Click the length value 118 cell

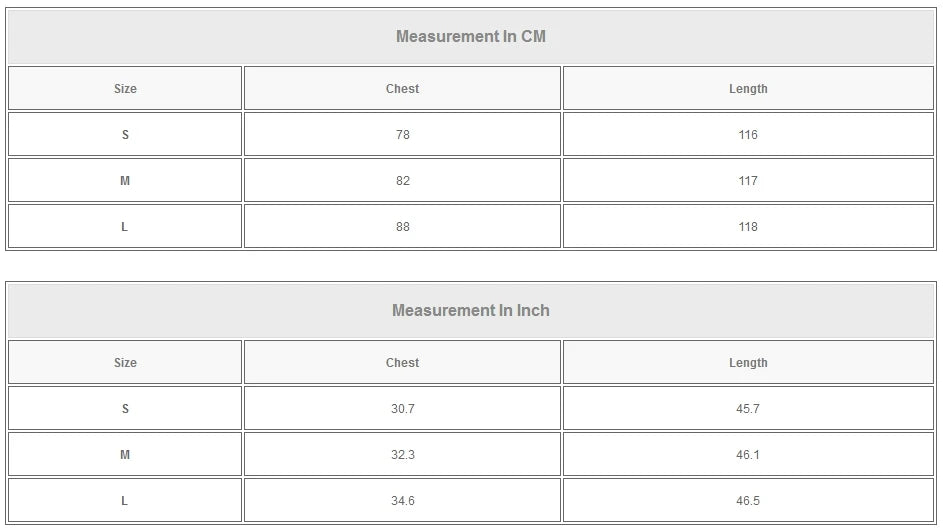pyautogui.click(x=748, y=227)
